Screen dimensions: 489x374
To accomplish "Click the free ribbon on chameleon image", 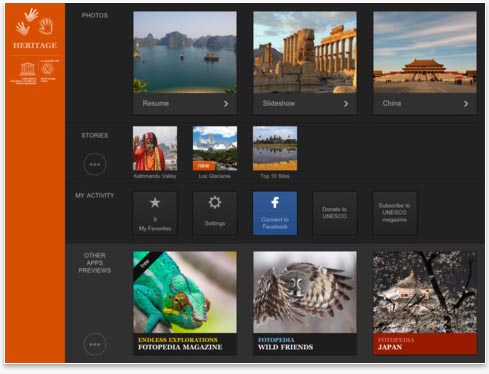I will click(x=146, y=264).
